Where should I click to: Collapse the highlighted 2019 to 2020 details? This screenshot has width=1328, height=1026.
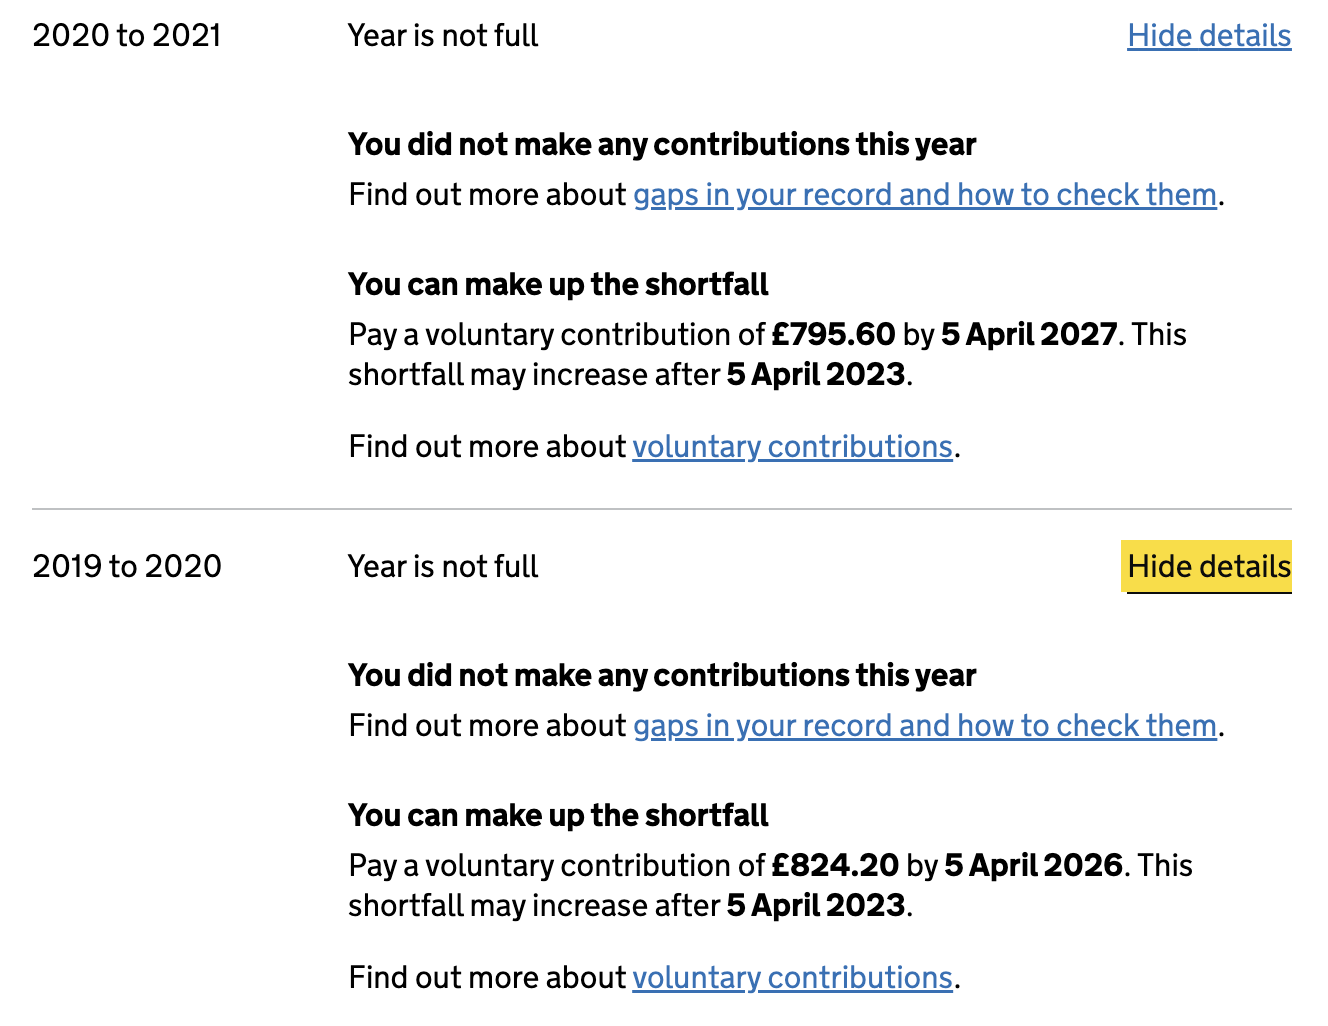point(1208,567)
